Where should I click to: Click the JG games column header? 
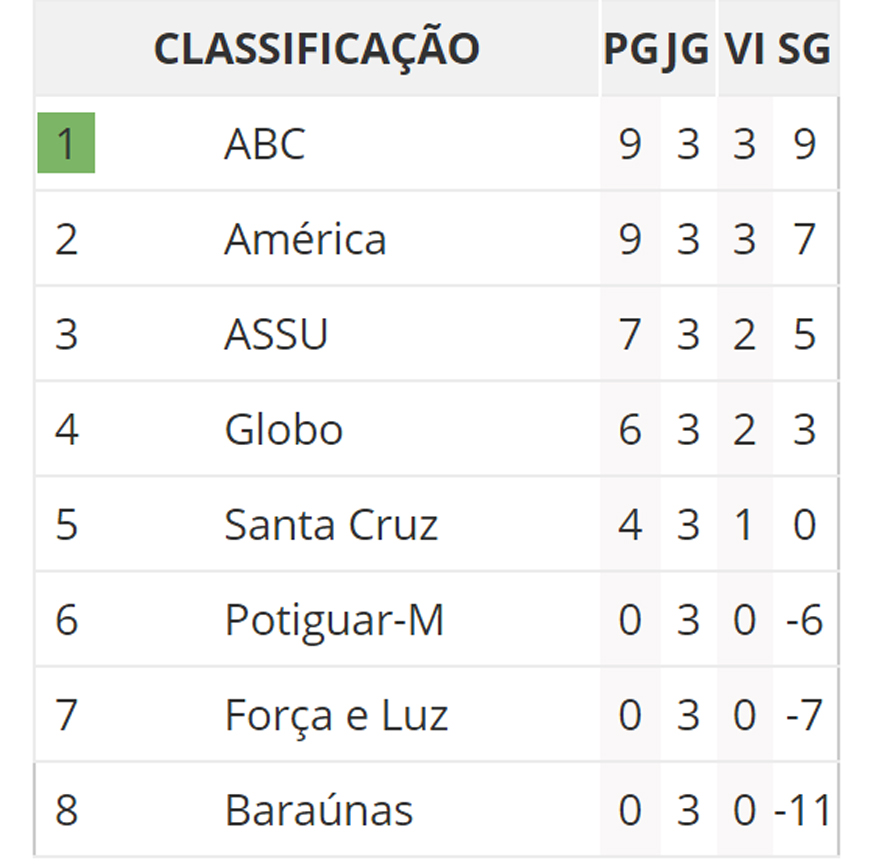pos(687,50)
